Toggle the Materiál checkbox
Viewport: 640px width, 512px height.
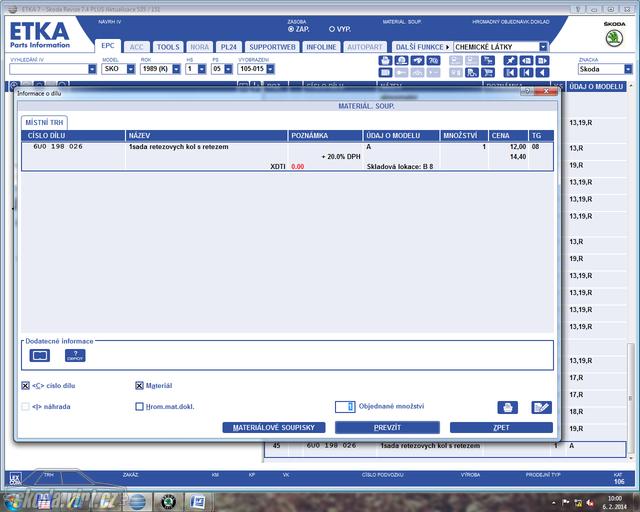[x=139, y=385]
